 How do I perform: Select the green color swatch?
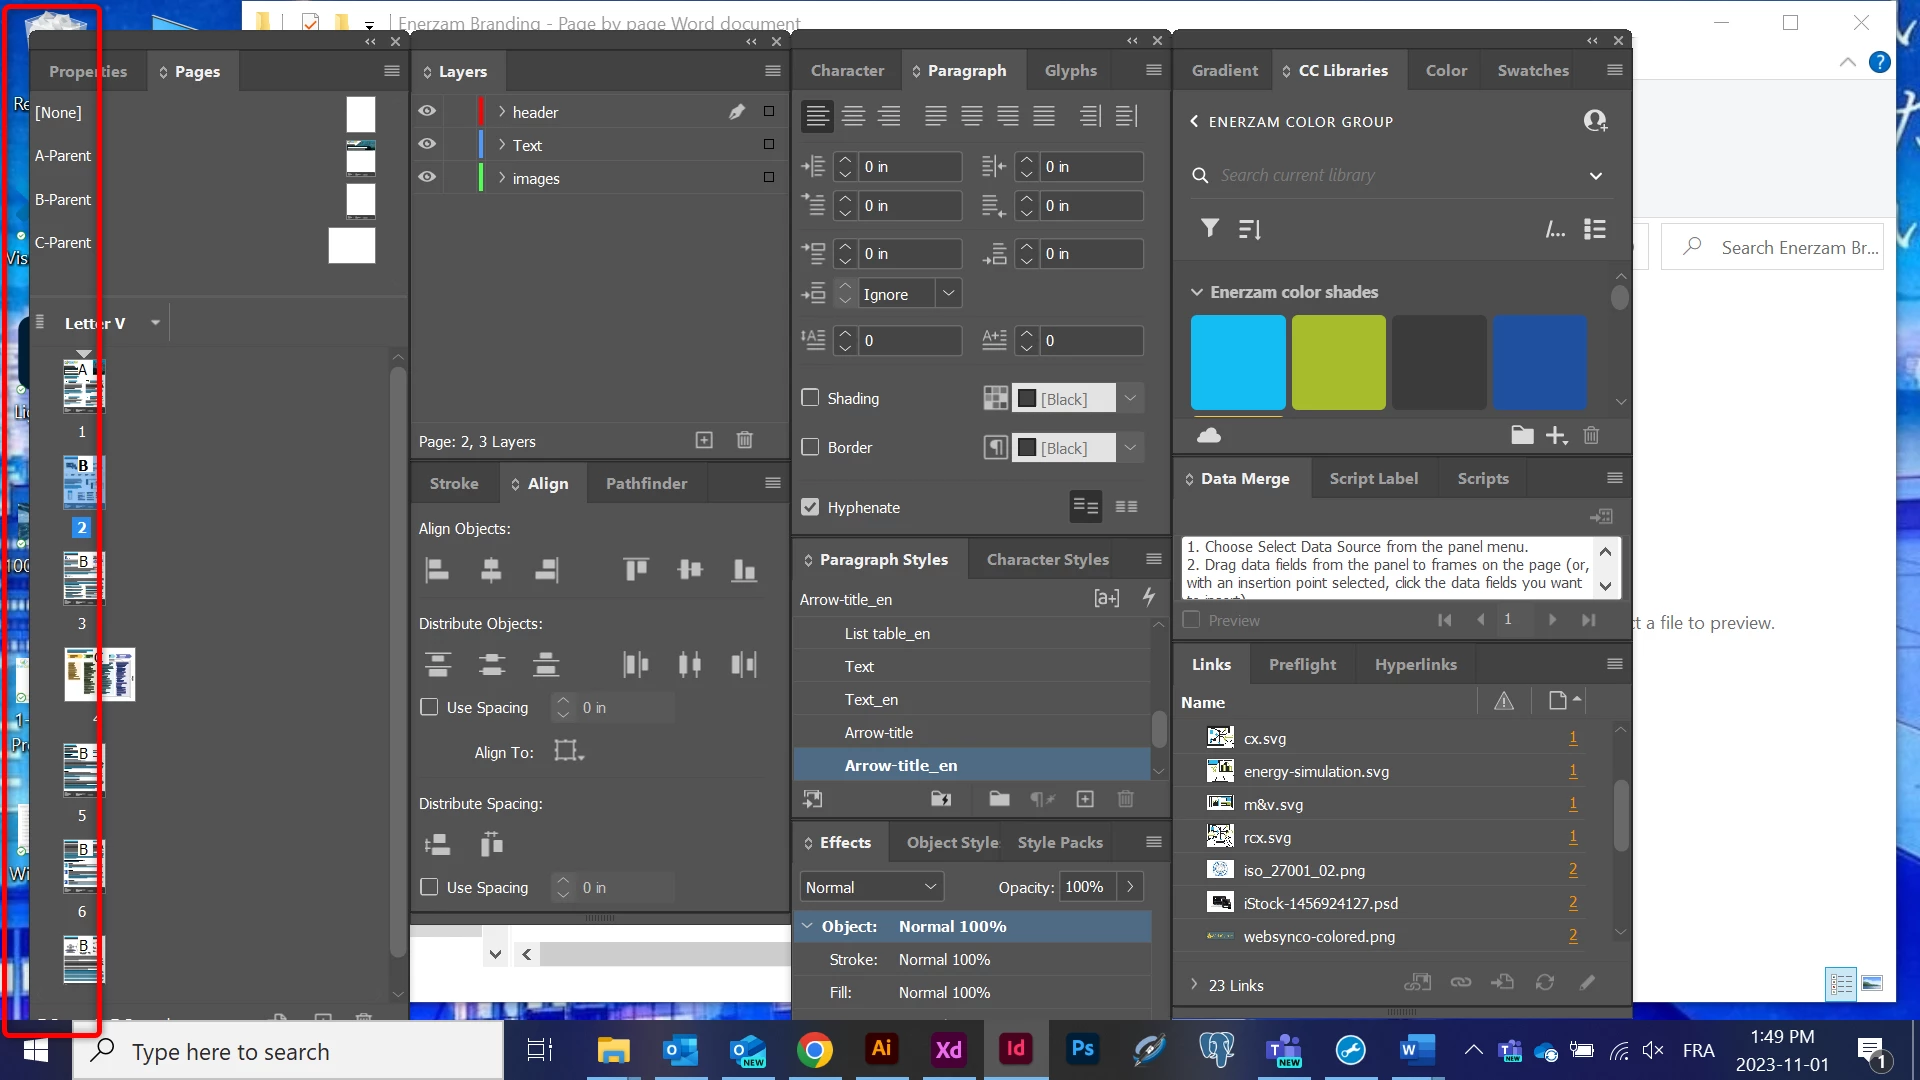1338,362
